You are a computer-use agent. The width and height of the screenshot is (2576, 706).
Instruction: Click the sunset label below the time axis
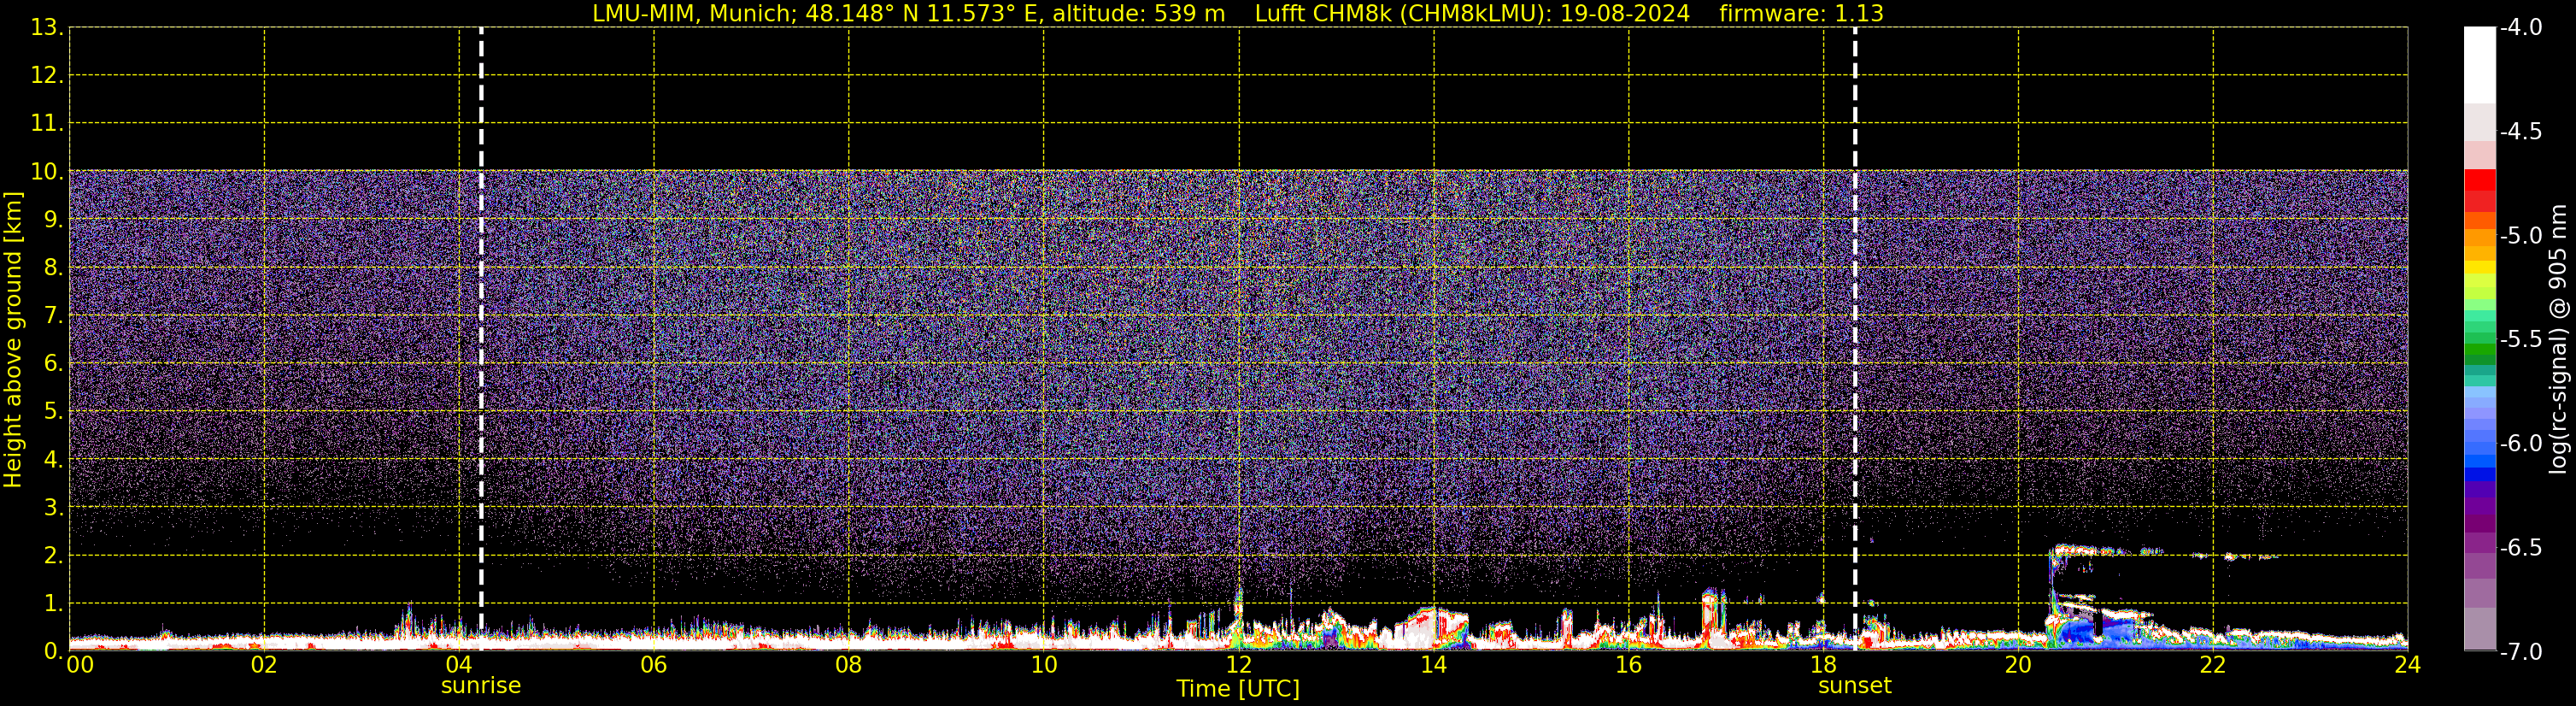(1855, 686)
